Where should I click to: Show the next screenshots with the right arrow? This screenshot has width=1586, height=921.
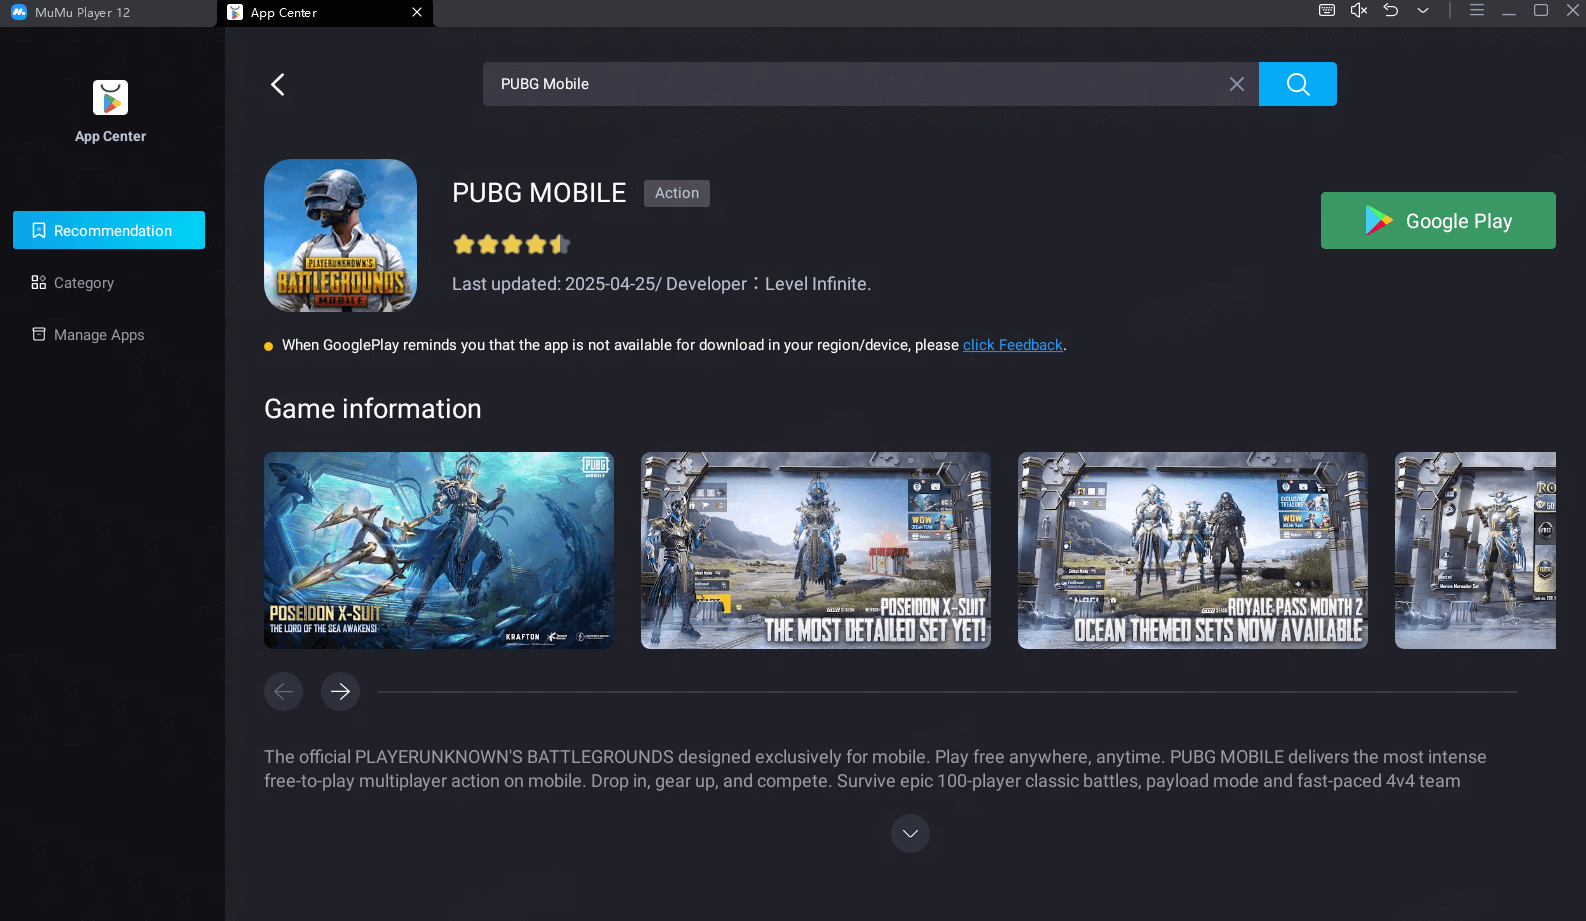click(340, 691)
